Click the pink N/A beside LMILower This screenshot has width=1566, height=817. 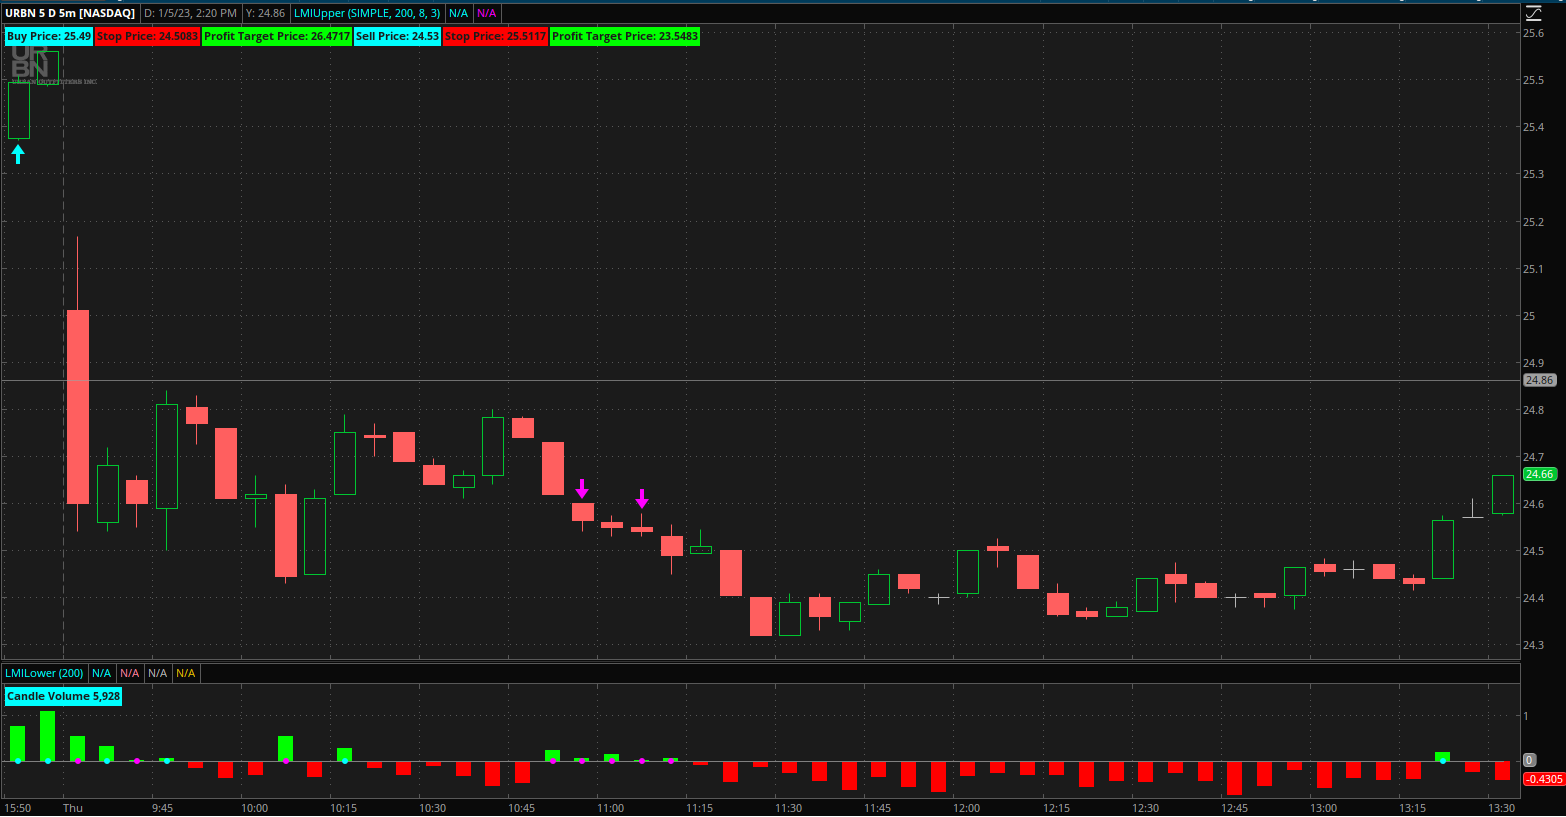coord(129,673)
